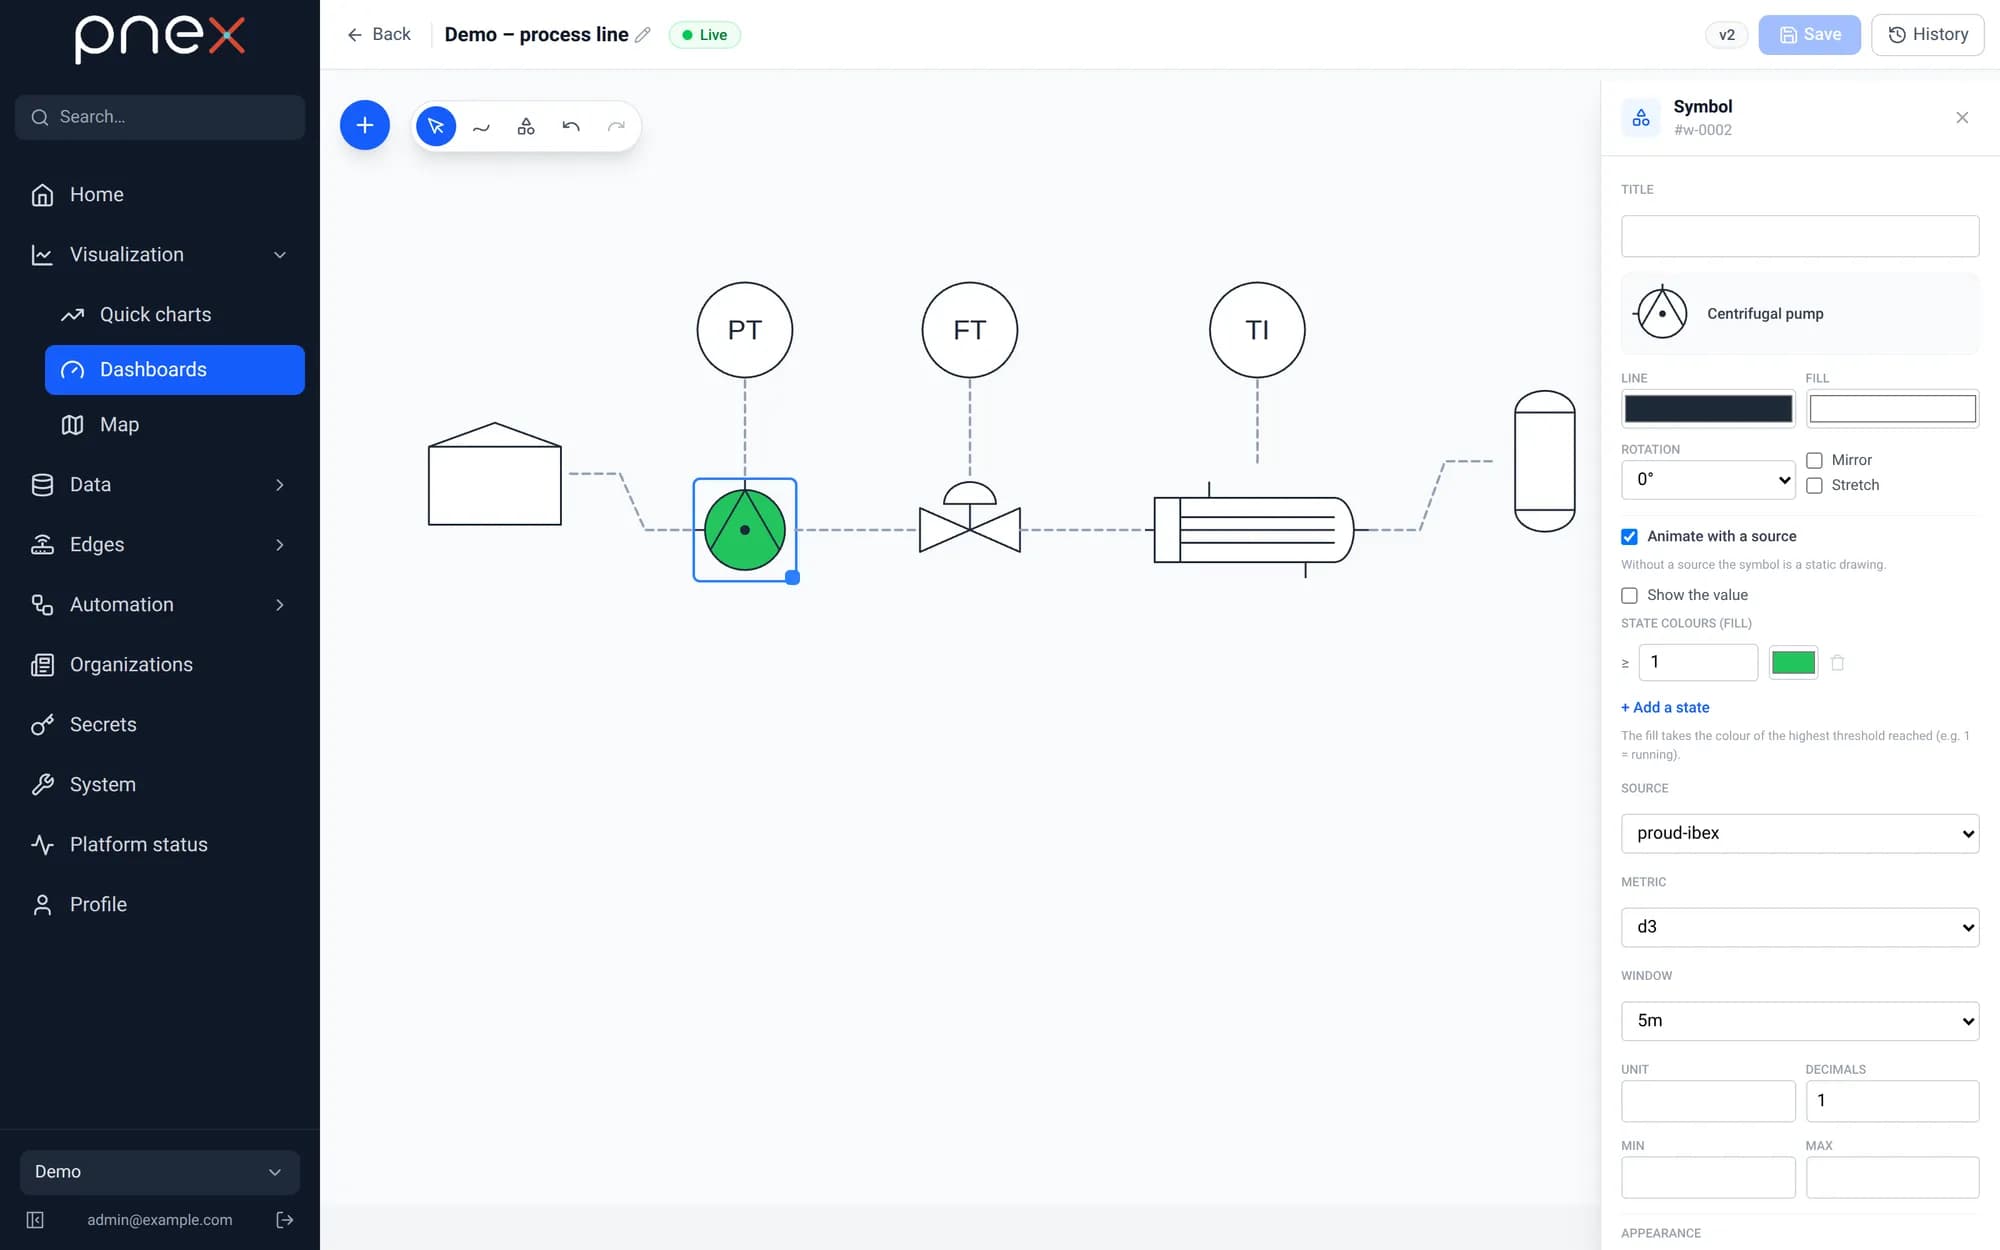2000x1250 pixels.
Task: Edit the dashboard name pencil icon
Action: coord(643,35)
